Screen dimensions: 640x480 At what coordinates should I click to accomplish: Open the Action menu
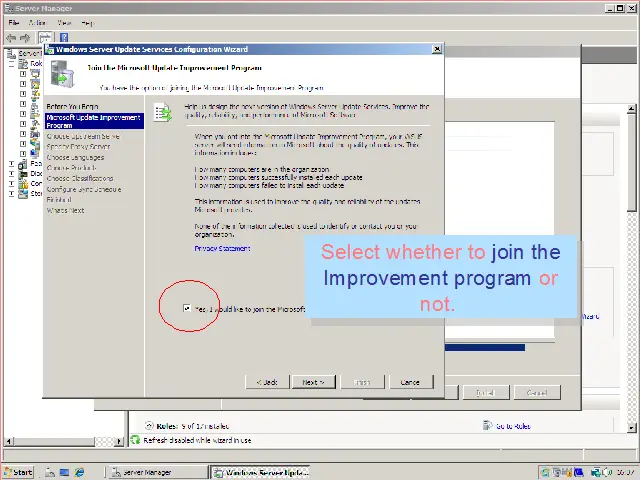pos(37,22)
